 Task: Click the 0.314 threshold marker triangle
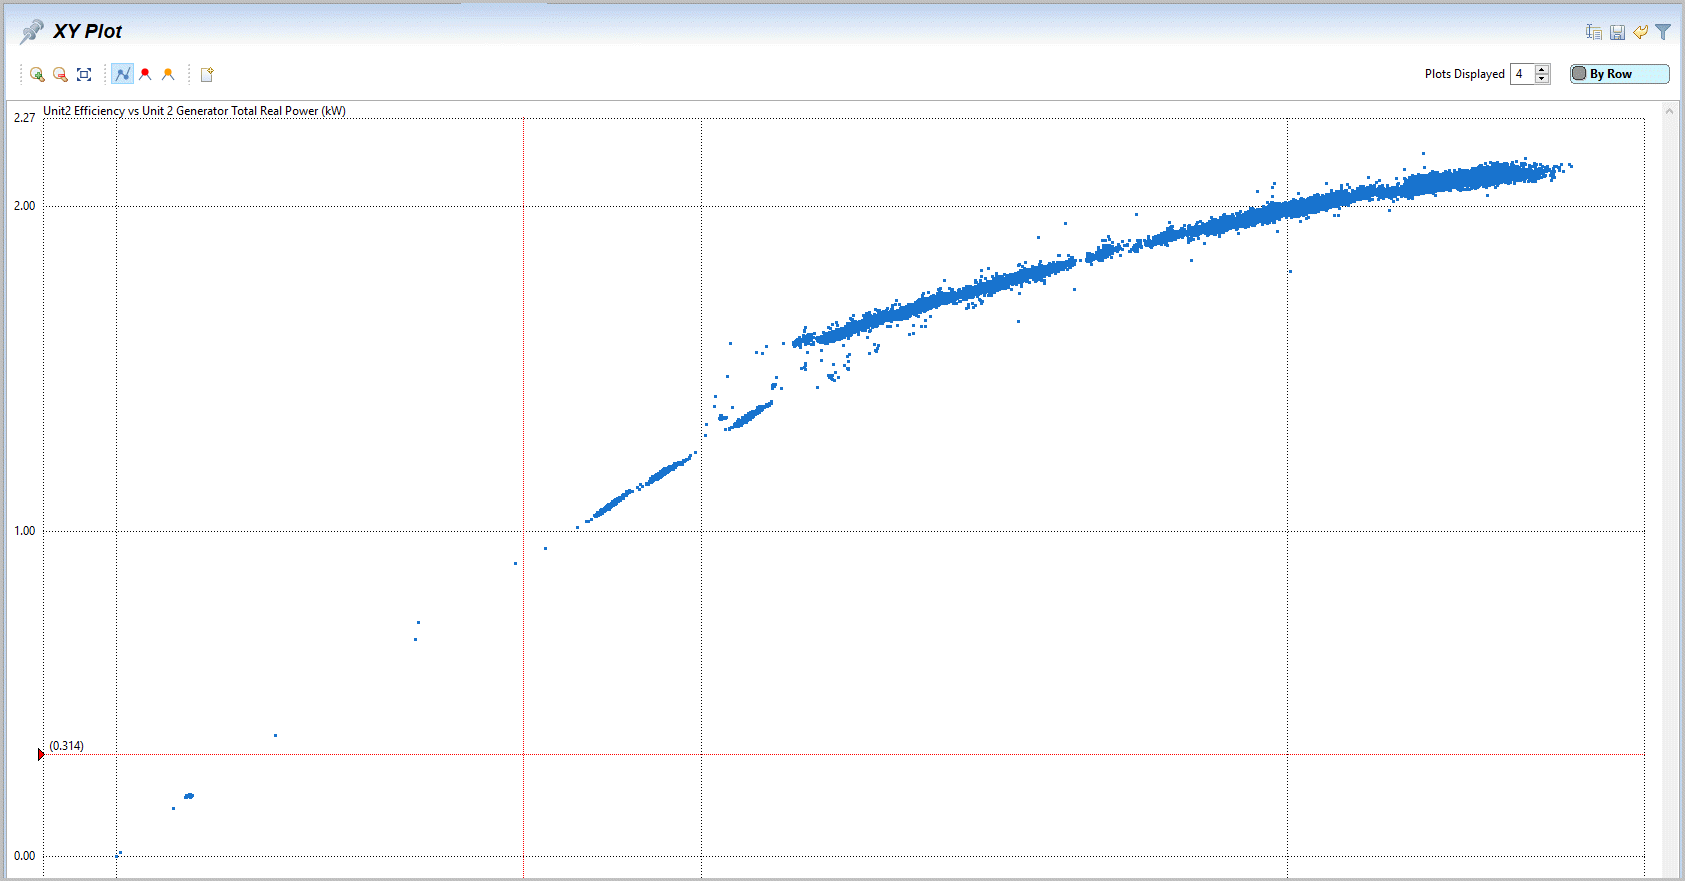tap(41, 755)
